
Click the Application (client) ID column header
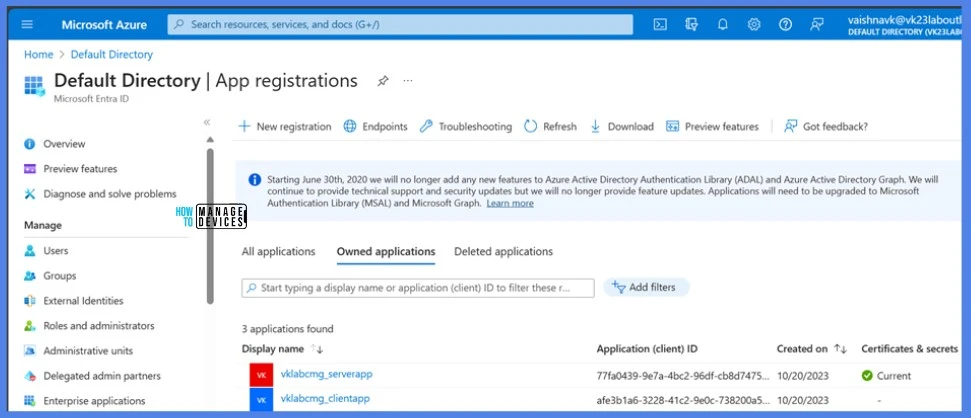(x=647, y=349)
